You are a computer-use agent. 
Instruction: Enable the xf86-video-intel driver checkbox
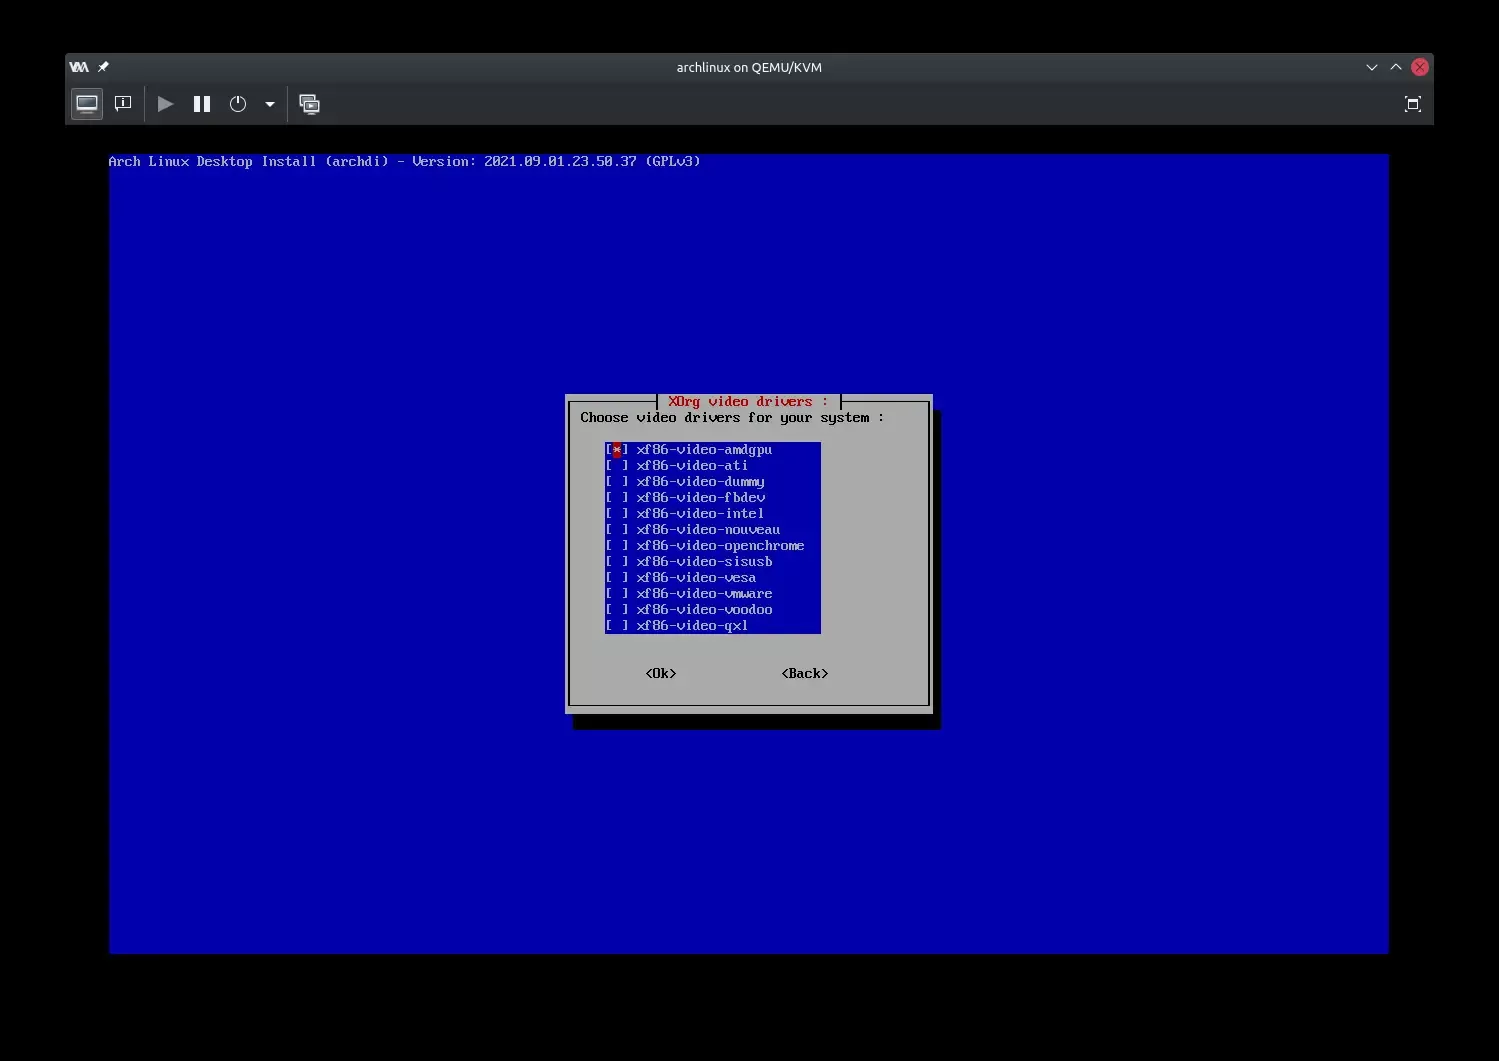[x=617, y=514]
